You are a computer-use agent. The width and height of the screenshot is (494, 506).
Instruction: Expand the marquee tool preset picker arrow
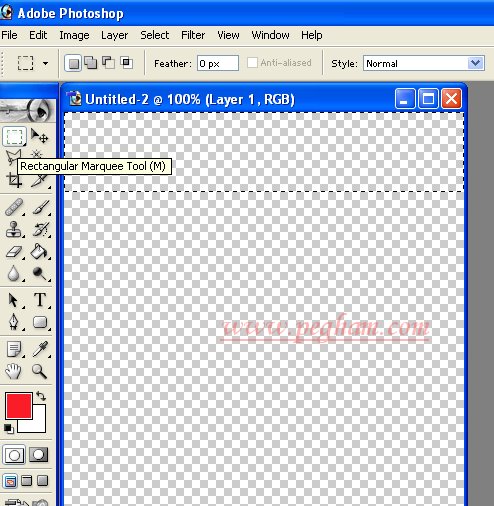pos(45,63)
